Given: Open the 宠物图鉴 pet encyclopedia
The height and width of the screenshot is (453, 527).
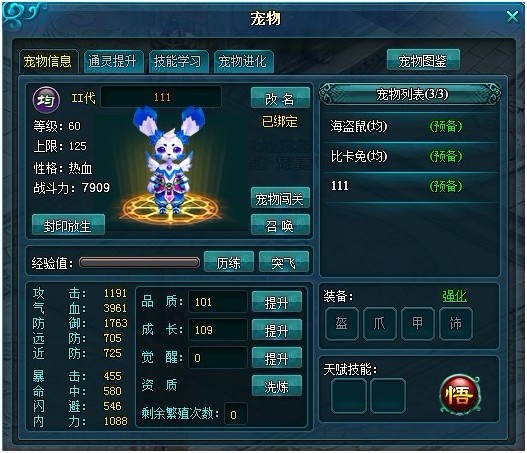Looking at the screenshot, I should tap(423, 60).
